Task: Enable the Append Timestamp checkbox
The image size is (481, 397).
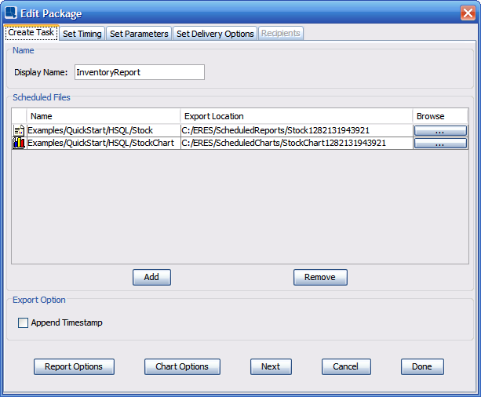Action: (23, 323)
